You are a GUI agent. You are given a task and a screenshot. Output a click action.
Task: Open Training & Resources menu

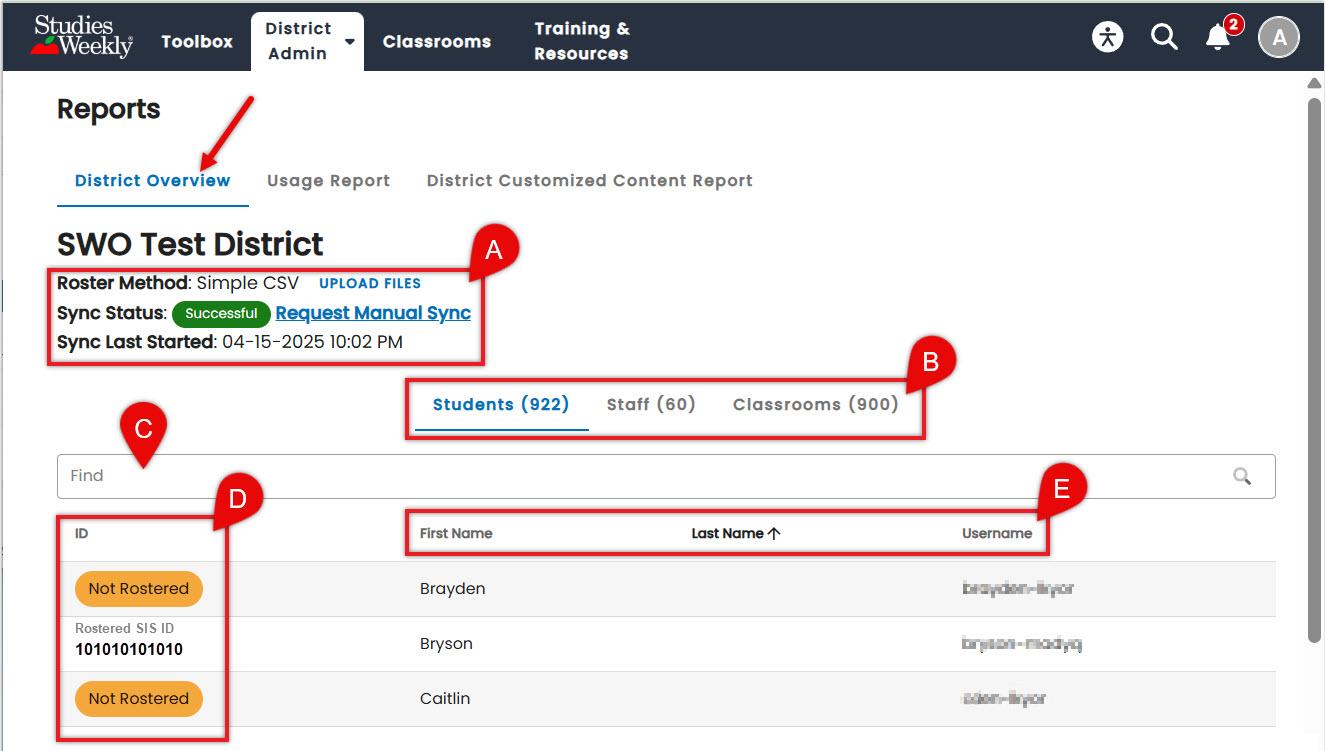coord(582,41)
